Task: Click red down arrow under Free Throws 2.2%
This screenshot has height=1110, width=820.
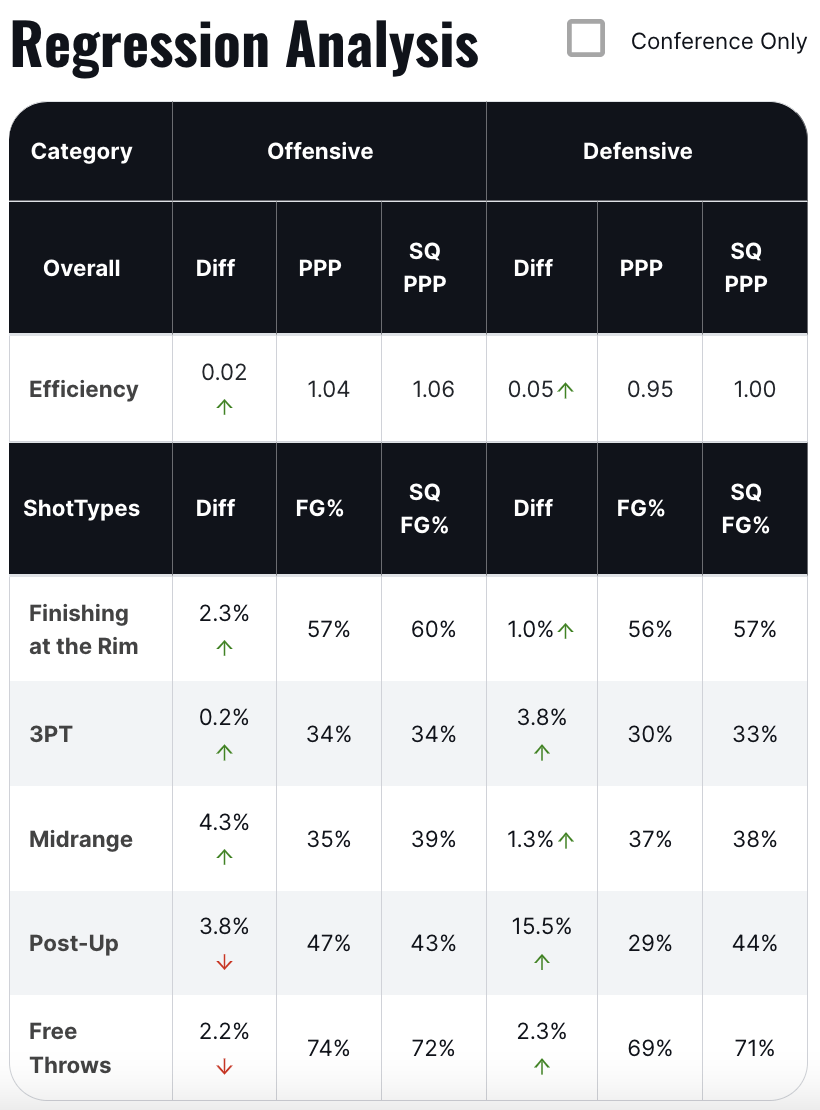Action: 224,1067
